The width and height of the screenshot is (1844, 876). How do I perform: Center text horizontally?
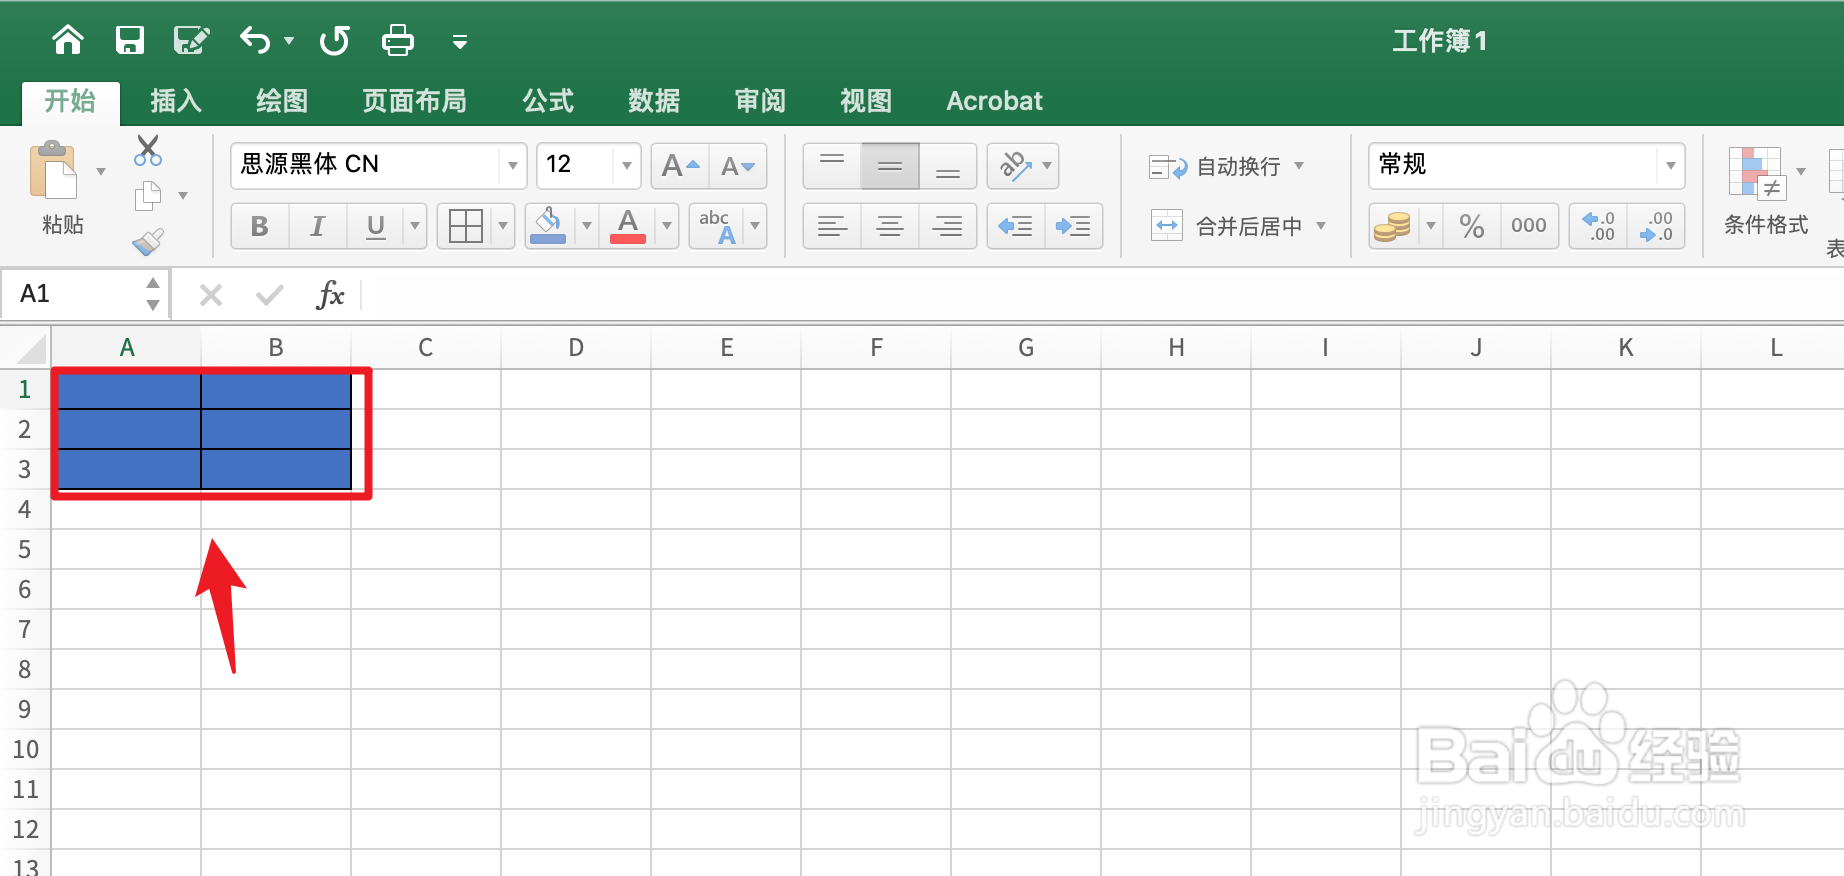890,226
